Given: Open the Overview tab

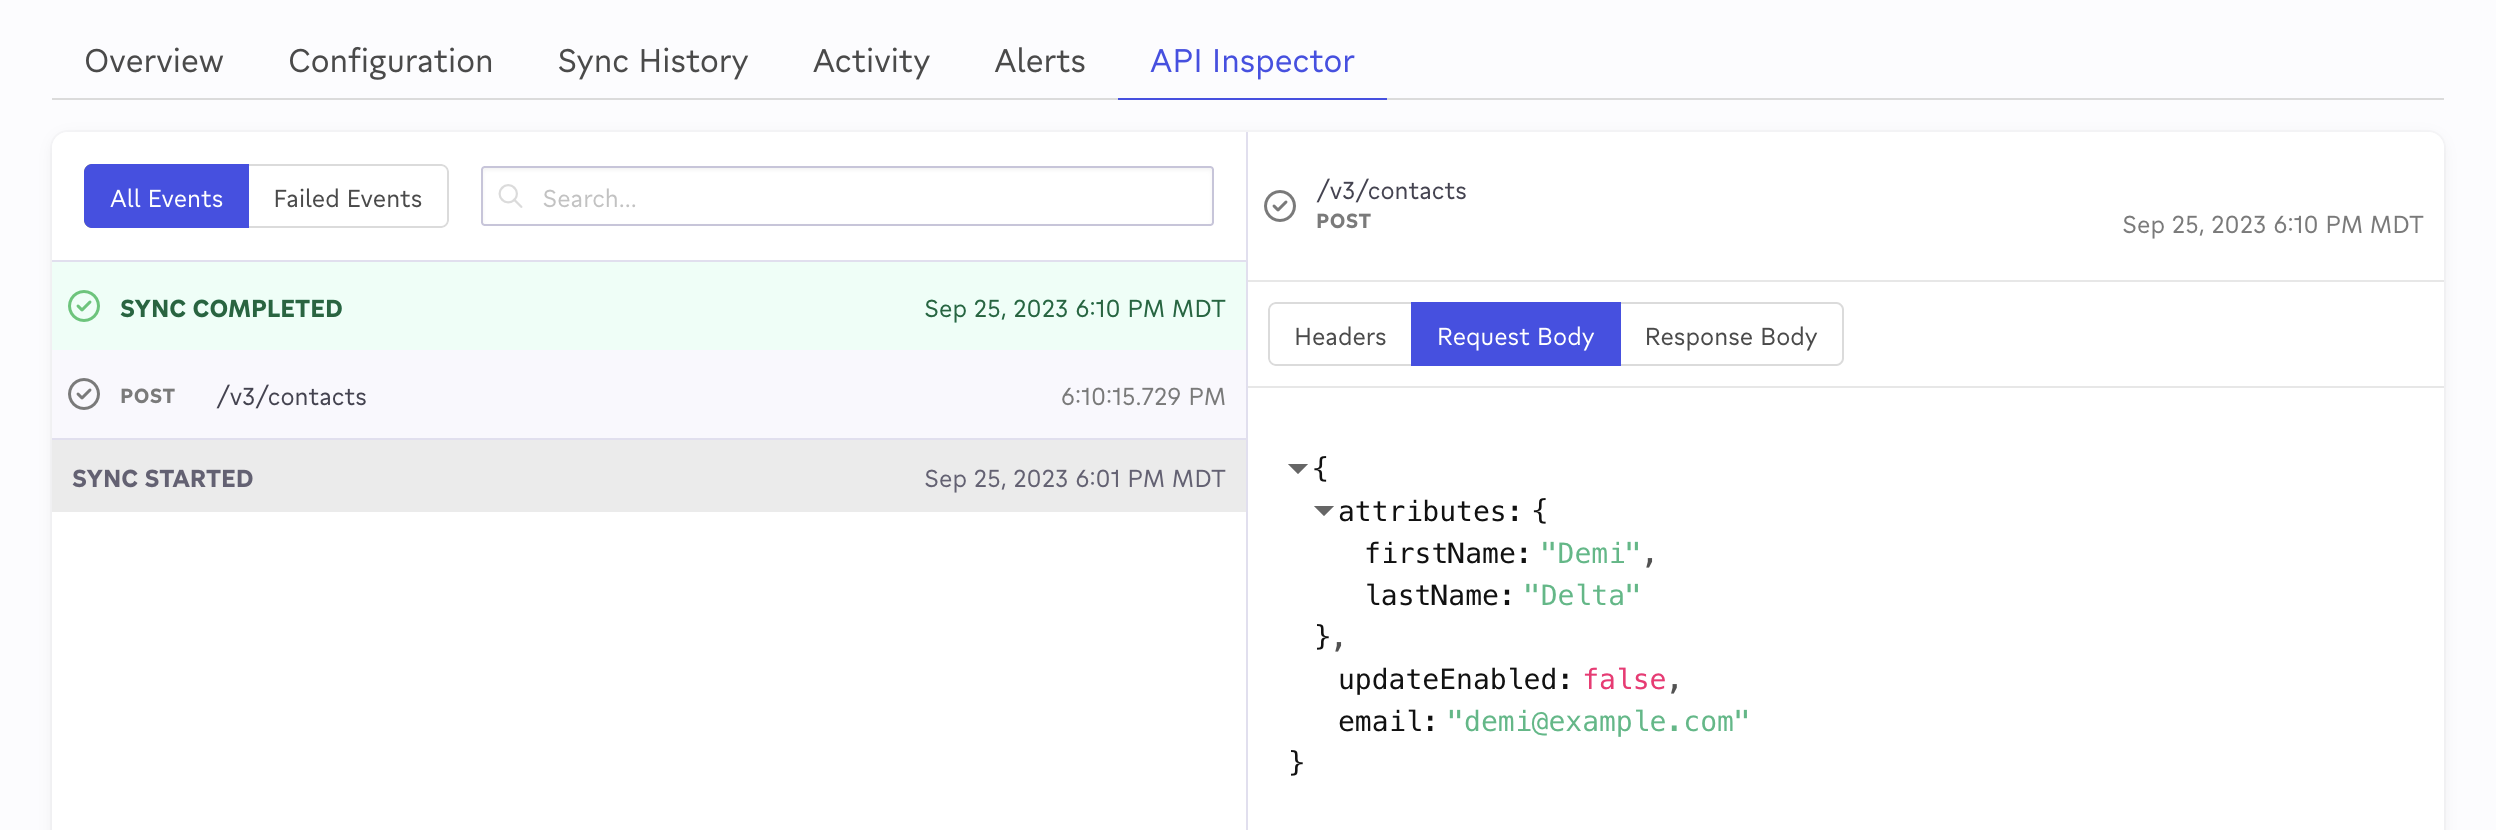Looking at the screenshot, I should (154, 62).
